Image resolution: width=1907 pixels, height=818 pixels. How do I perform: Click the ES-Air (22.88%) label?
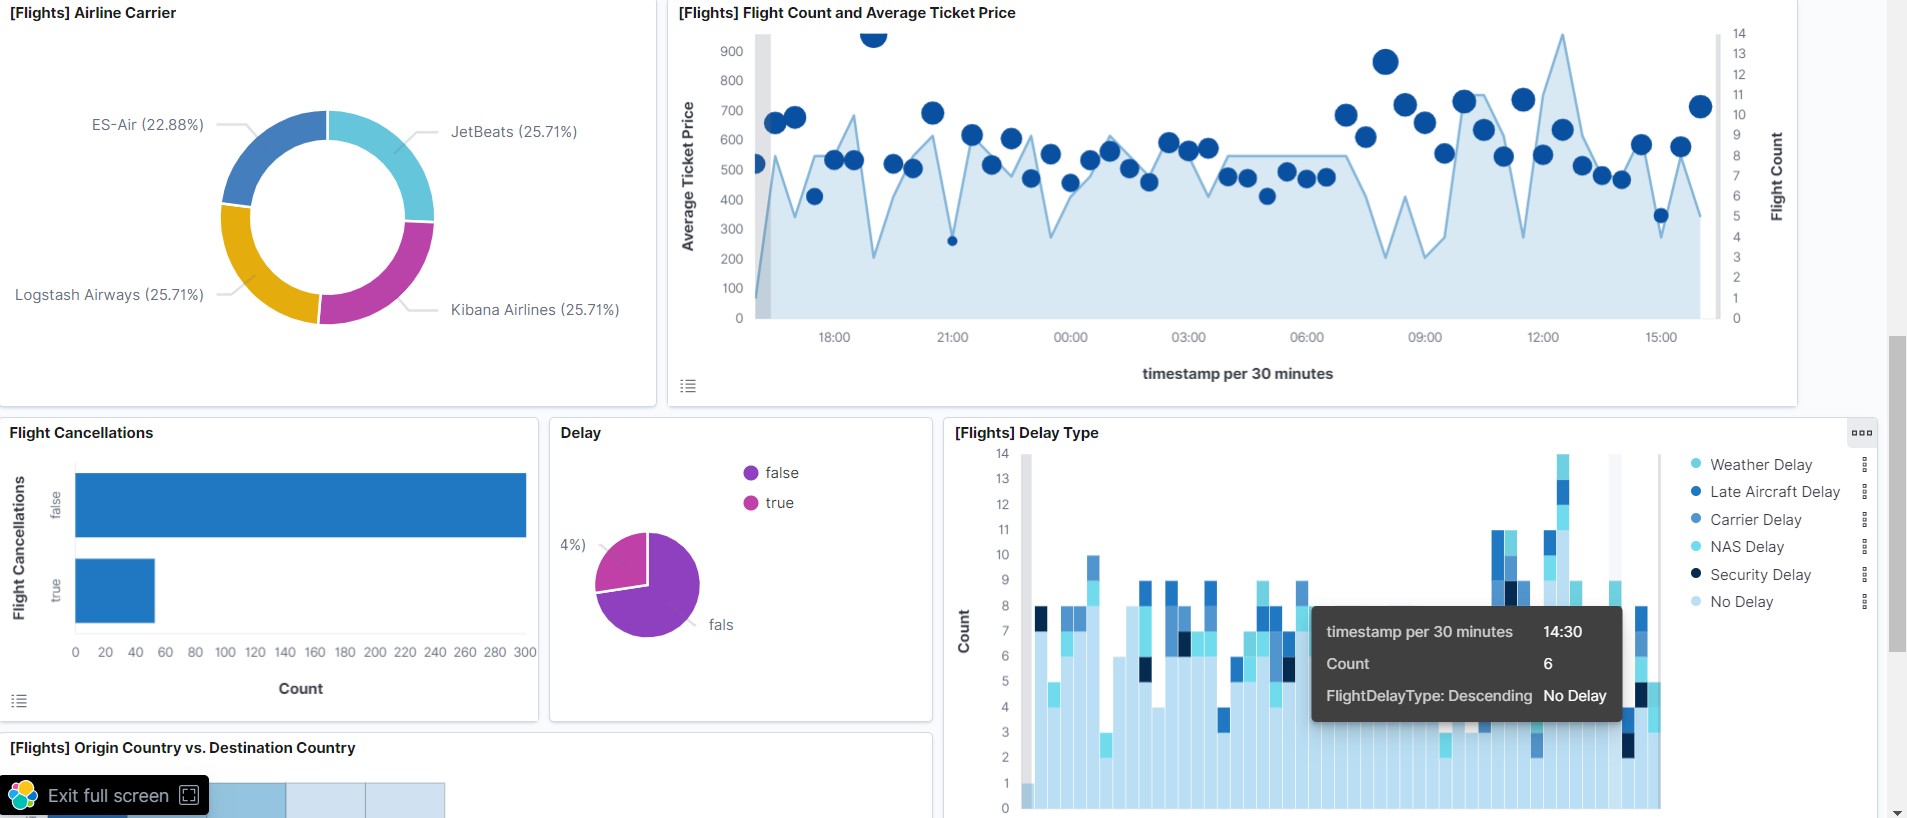click(148, 125)
